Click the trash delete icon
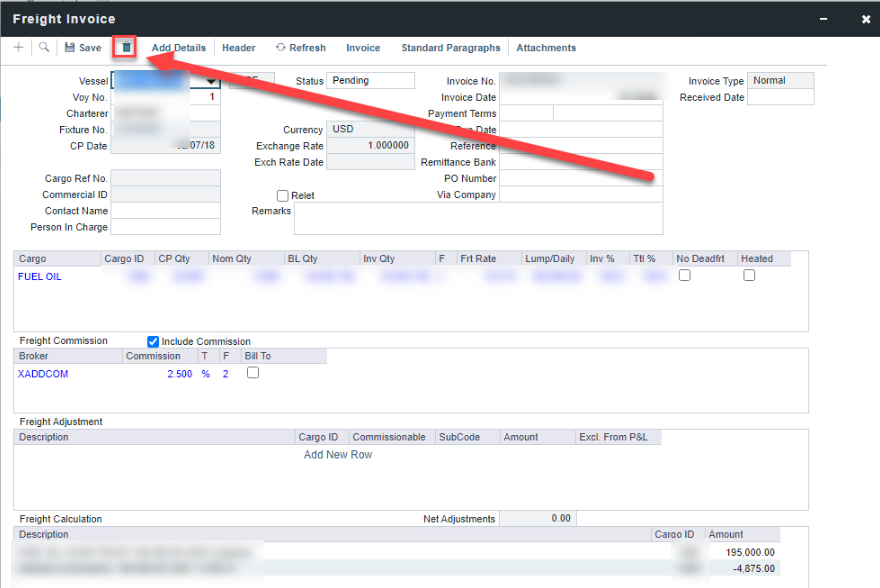 [x=126, y=47]
